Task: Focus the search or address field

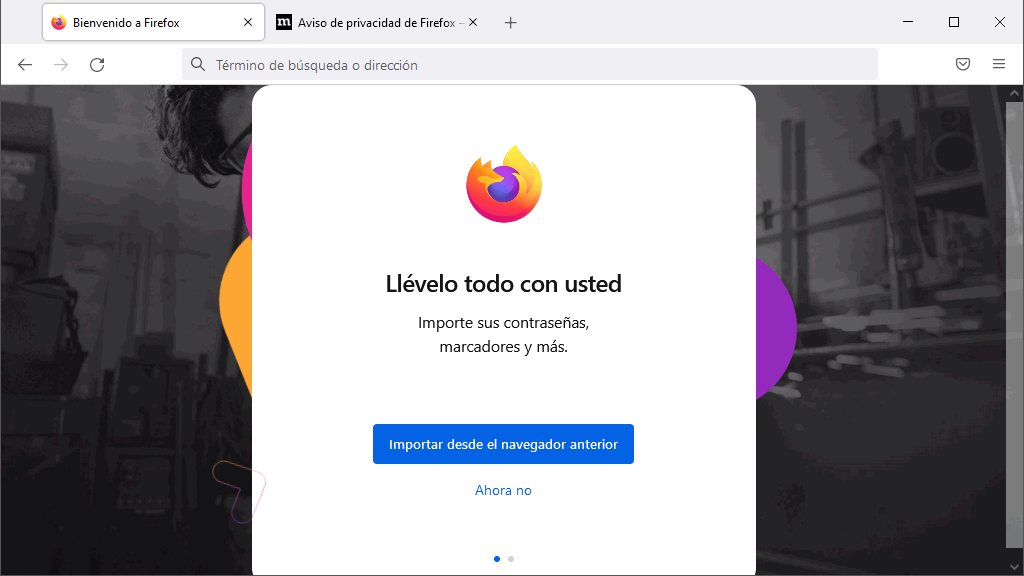Action: coord(530,65)
